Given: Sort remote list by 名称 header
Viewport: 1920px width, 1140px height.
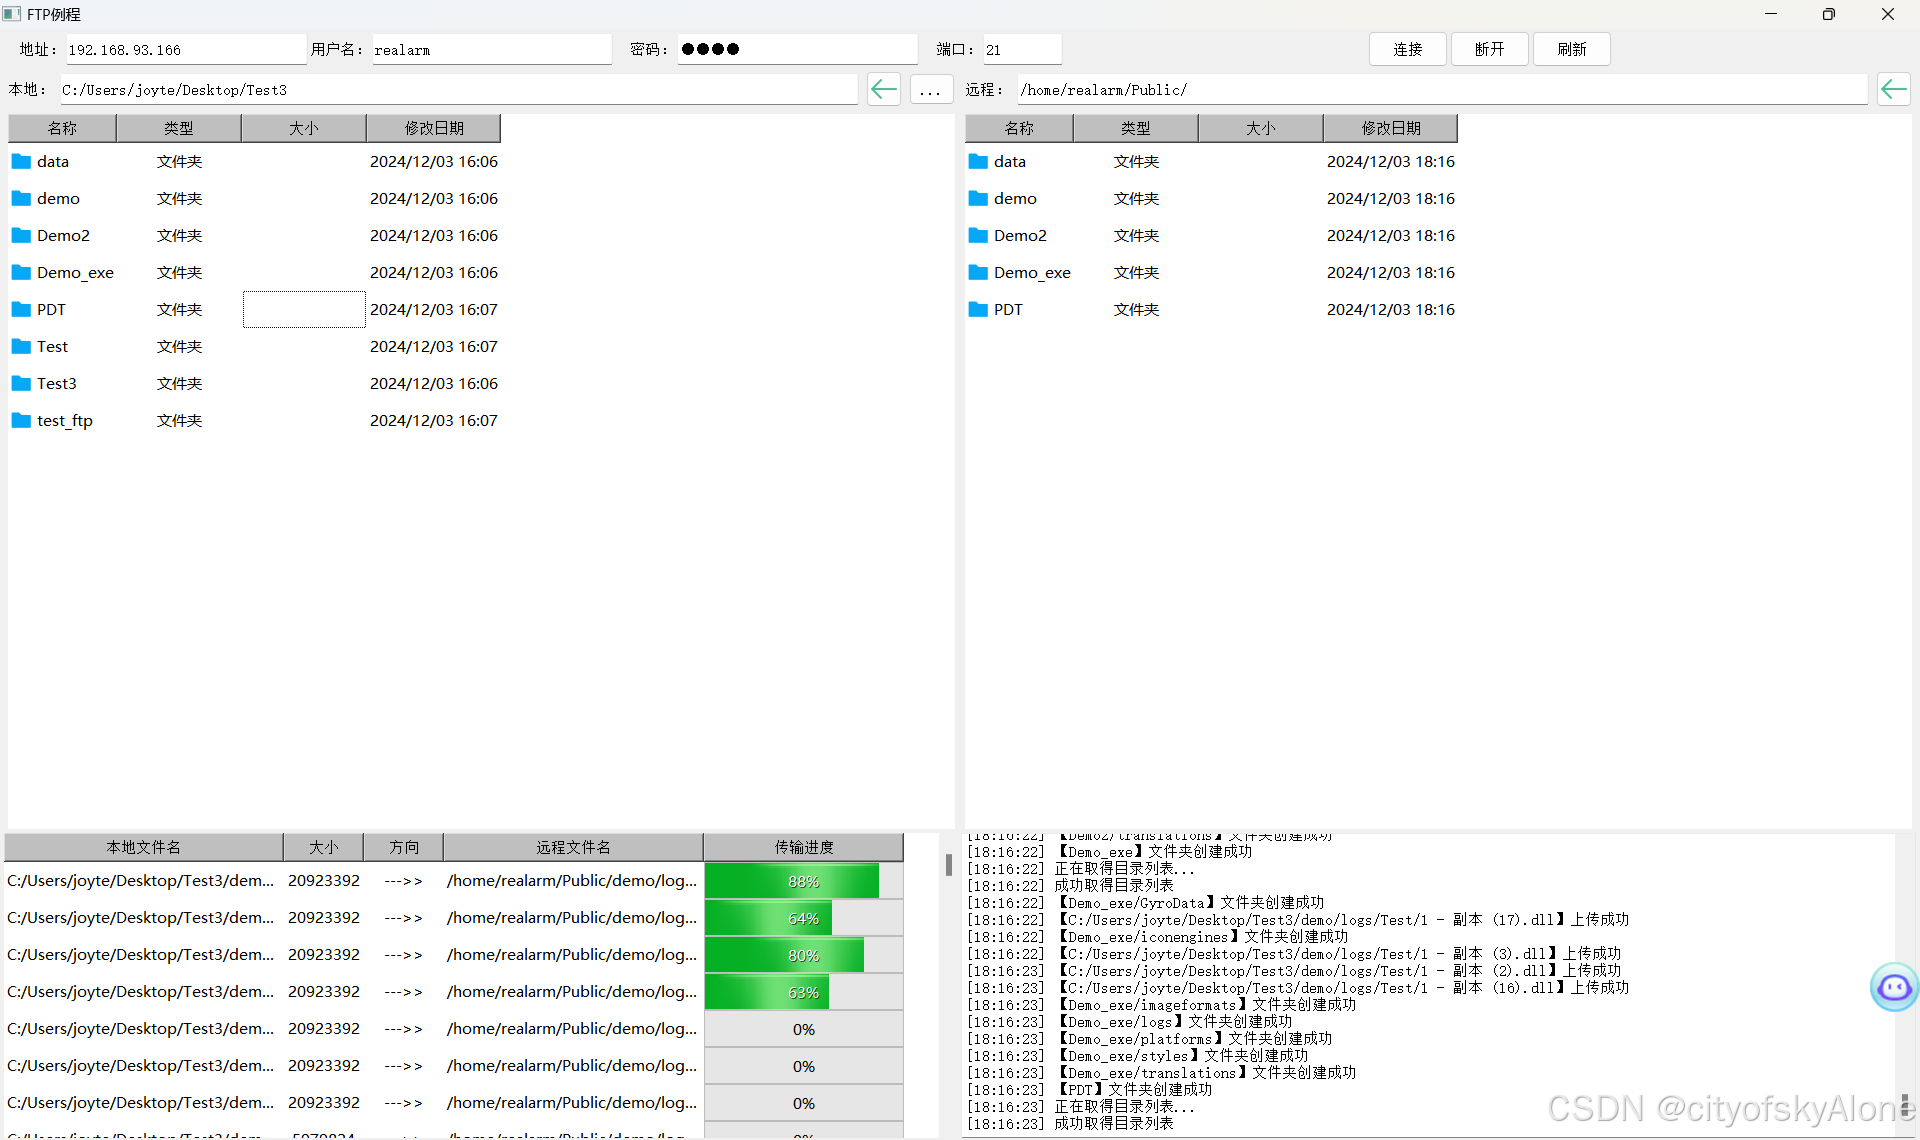Looking at the screenshot, I should pyautogui.click(x=1018, y=128).
